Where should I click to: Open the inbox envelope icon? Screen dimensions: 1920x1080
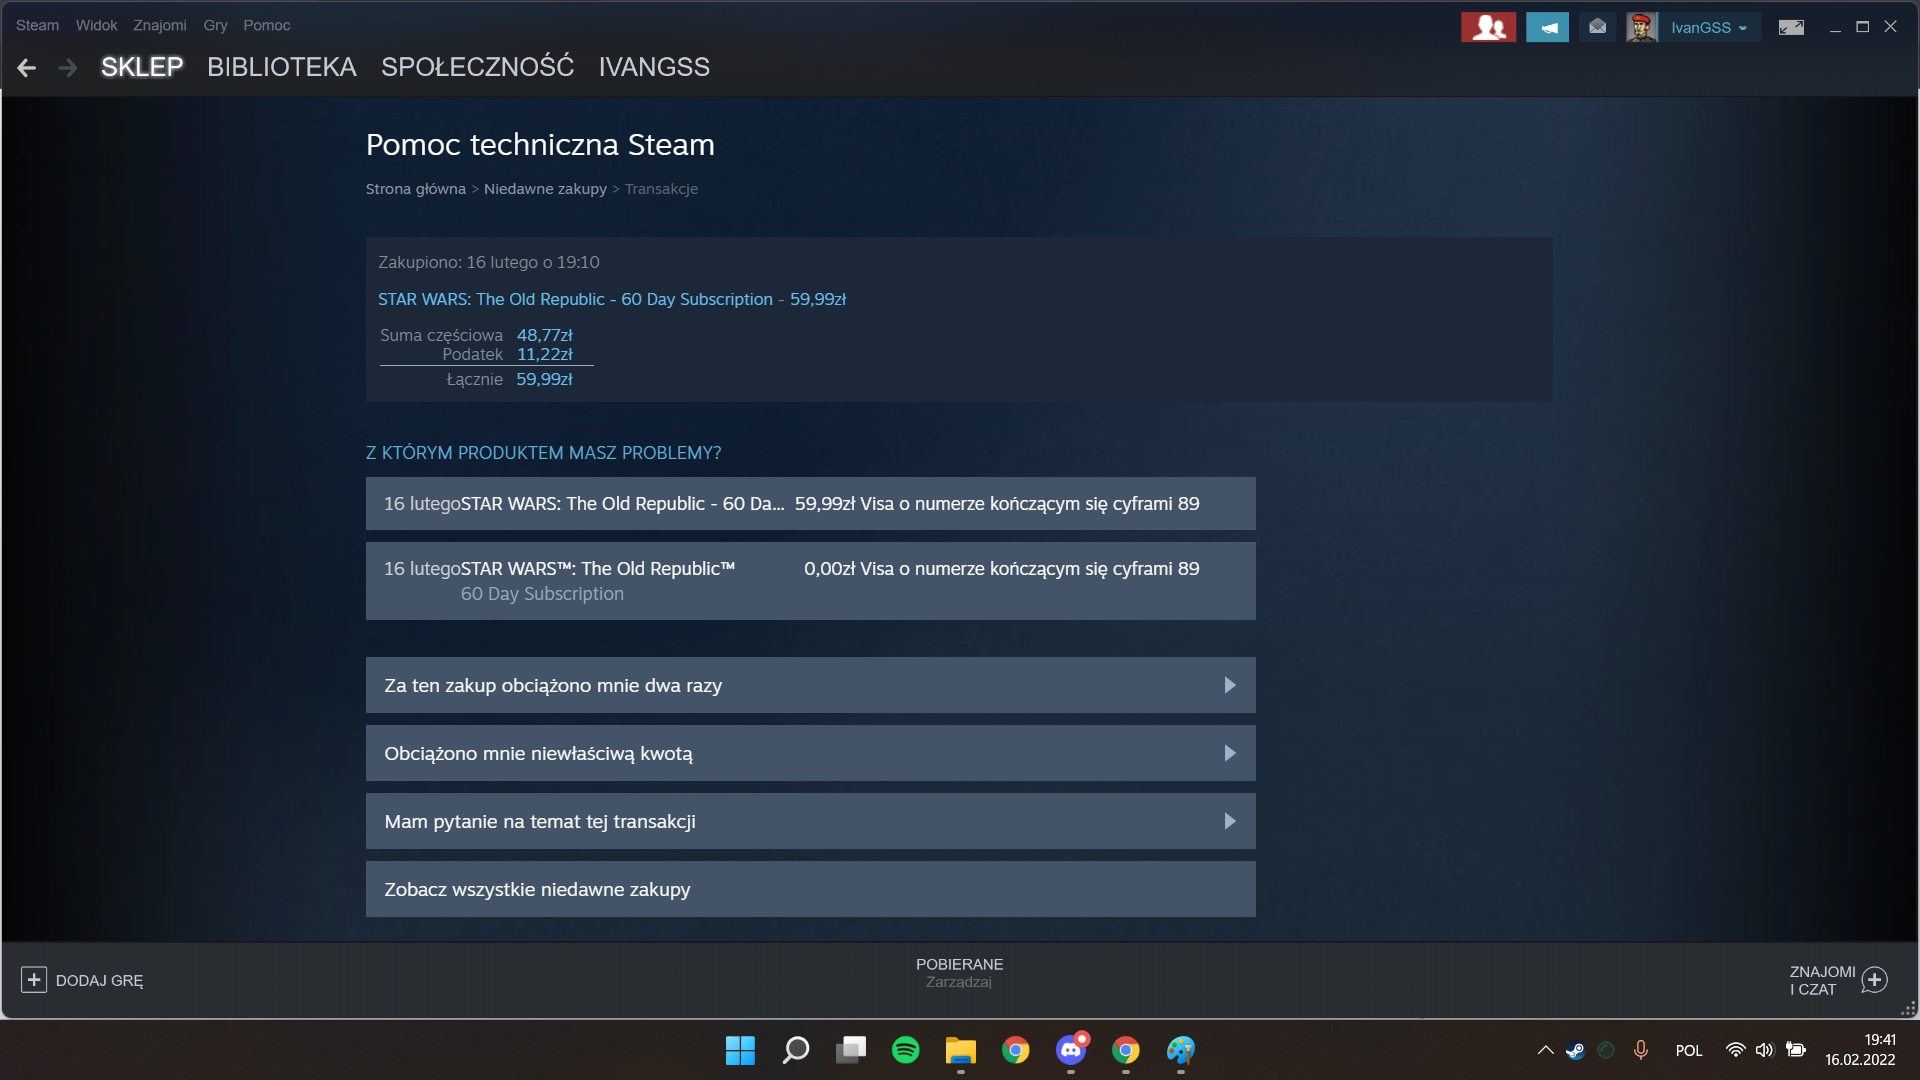[x=1597, y=27]
